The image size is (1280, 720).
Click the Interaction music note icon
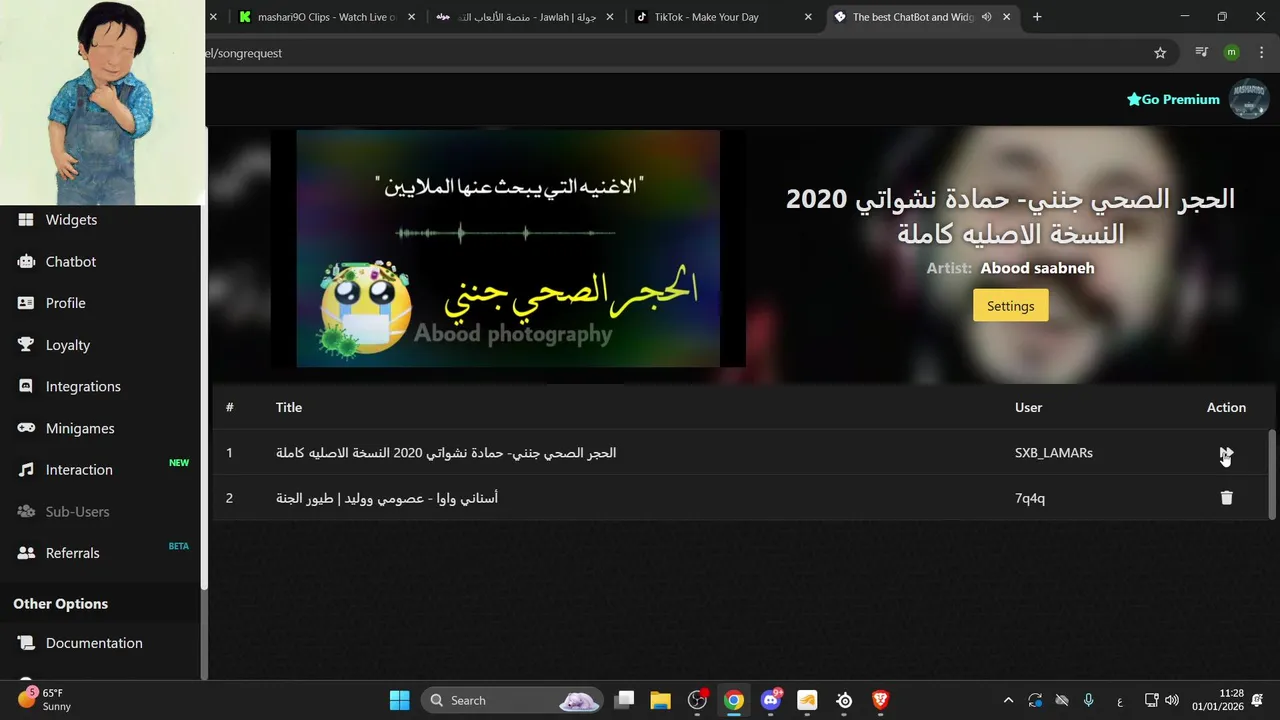26,470
